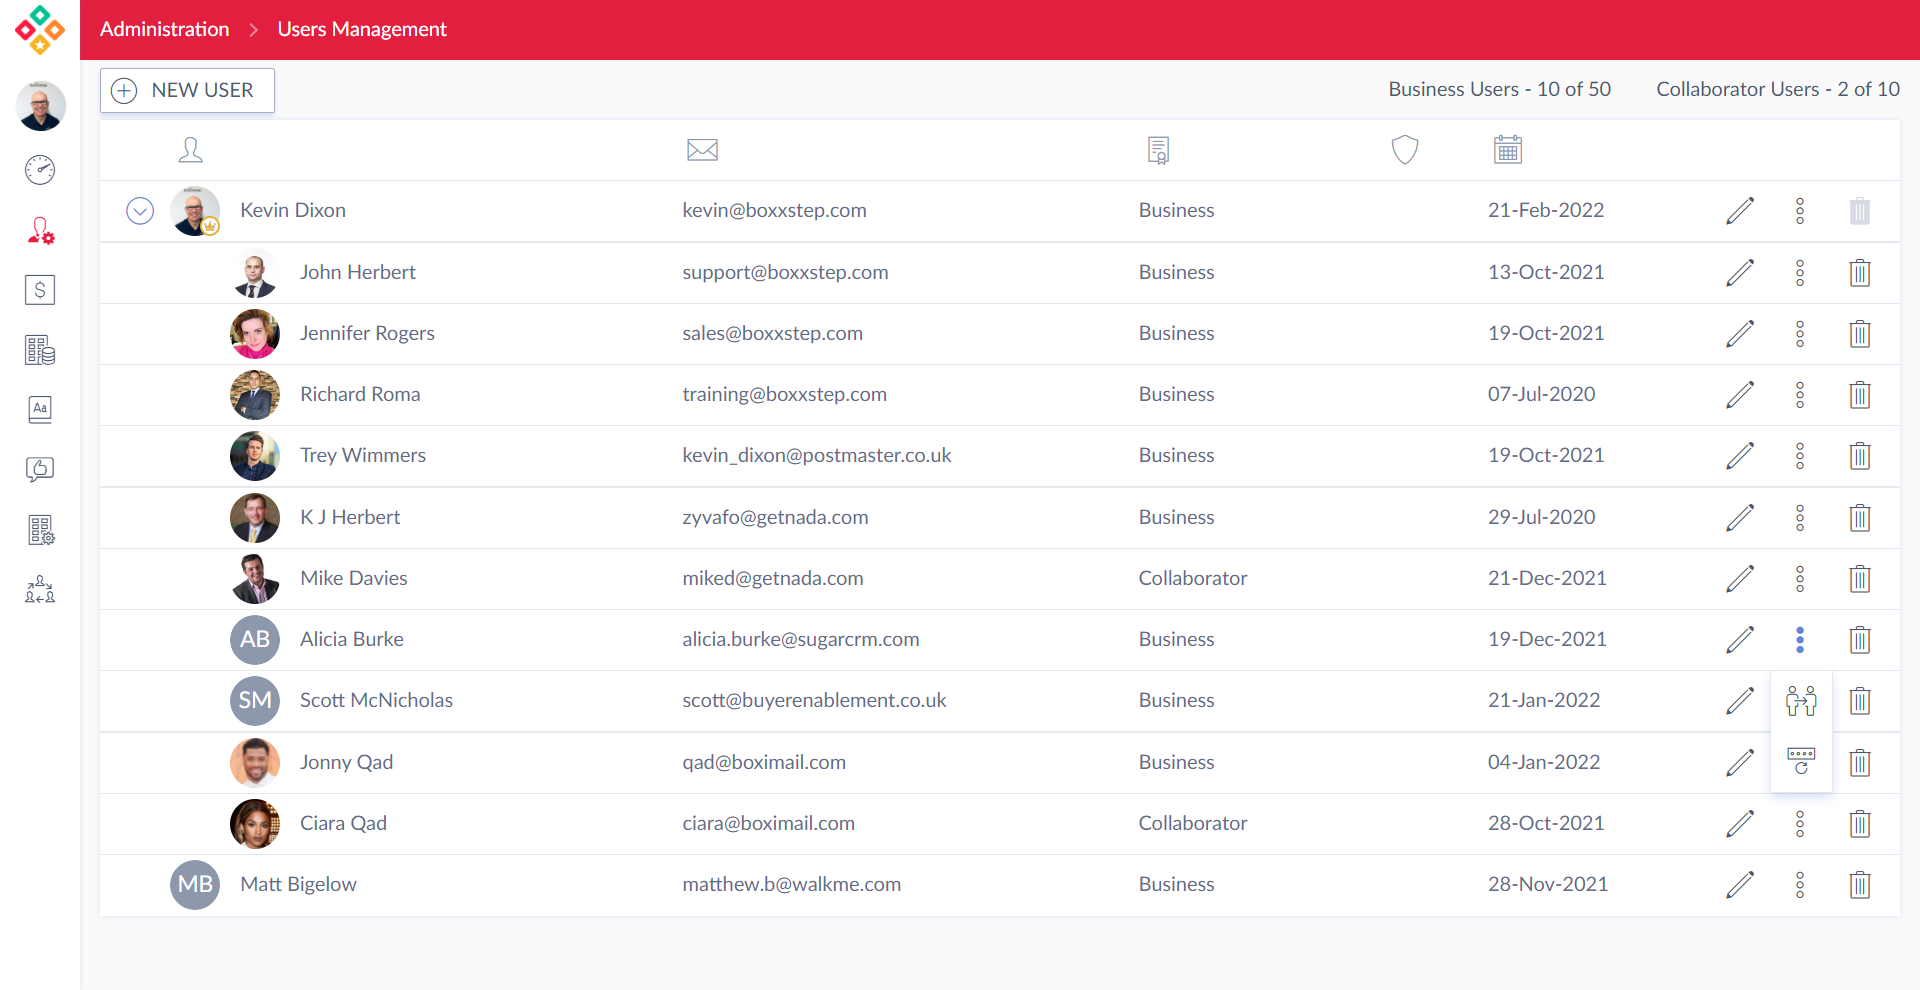This screenshot has height=990, width=1920.
Task: Sort by the calendar date column header
Action: point(1507,150)
